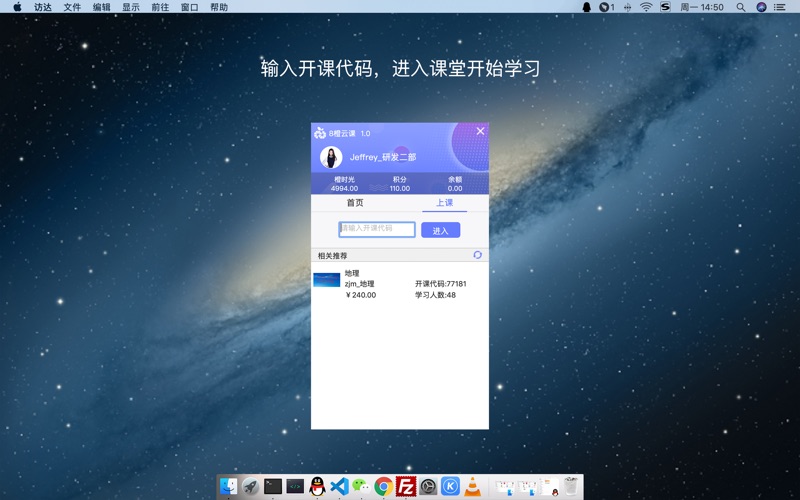Screen dimensions: 800x500
Task: Open Launchpad from the Dock
Action: (251, 486)
